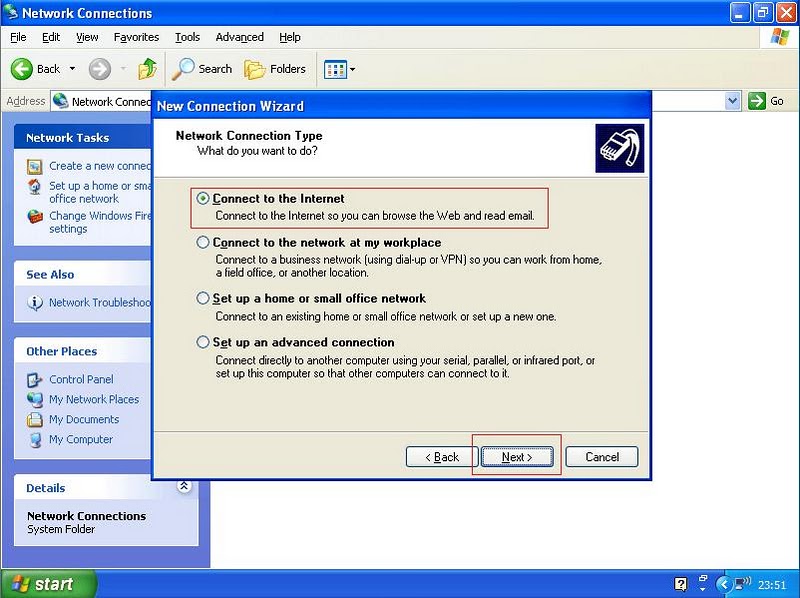Viewport: 800px width, 598px height.
Task: Click the Up folder toolbar icon
Action: [x=147, y=69]
